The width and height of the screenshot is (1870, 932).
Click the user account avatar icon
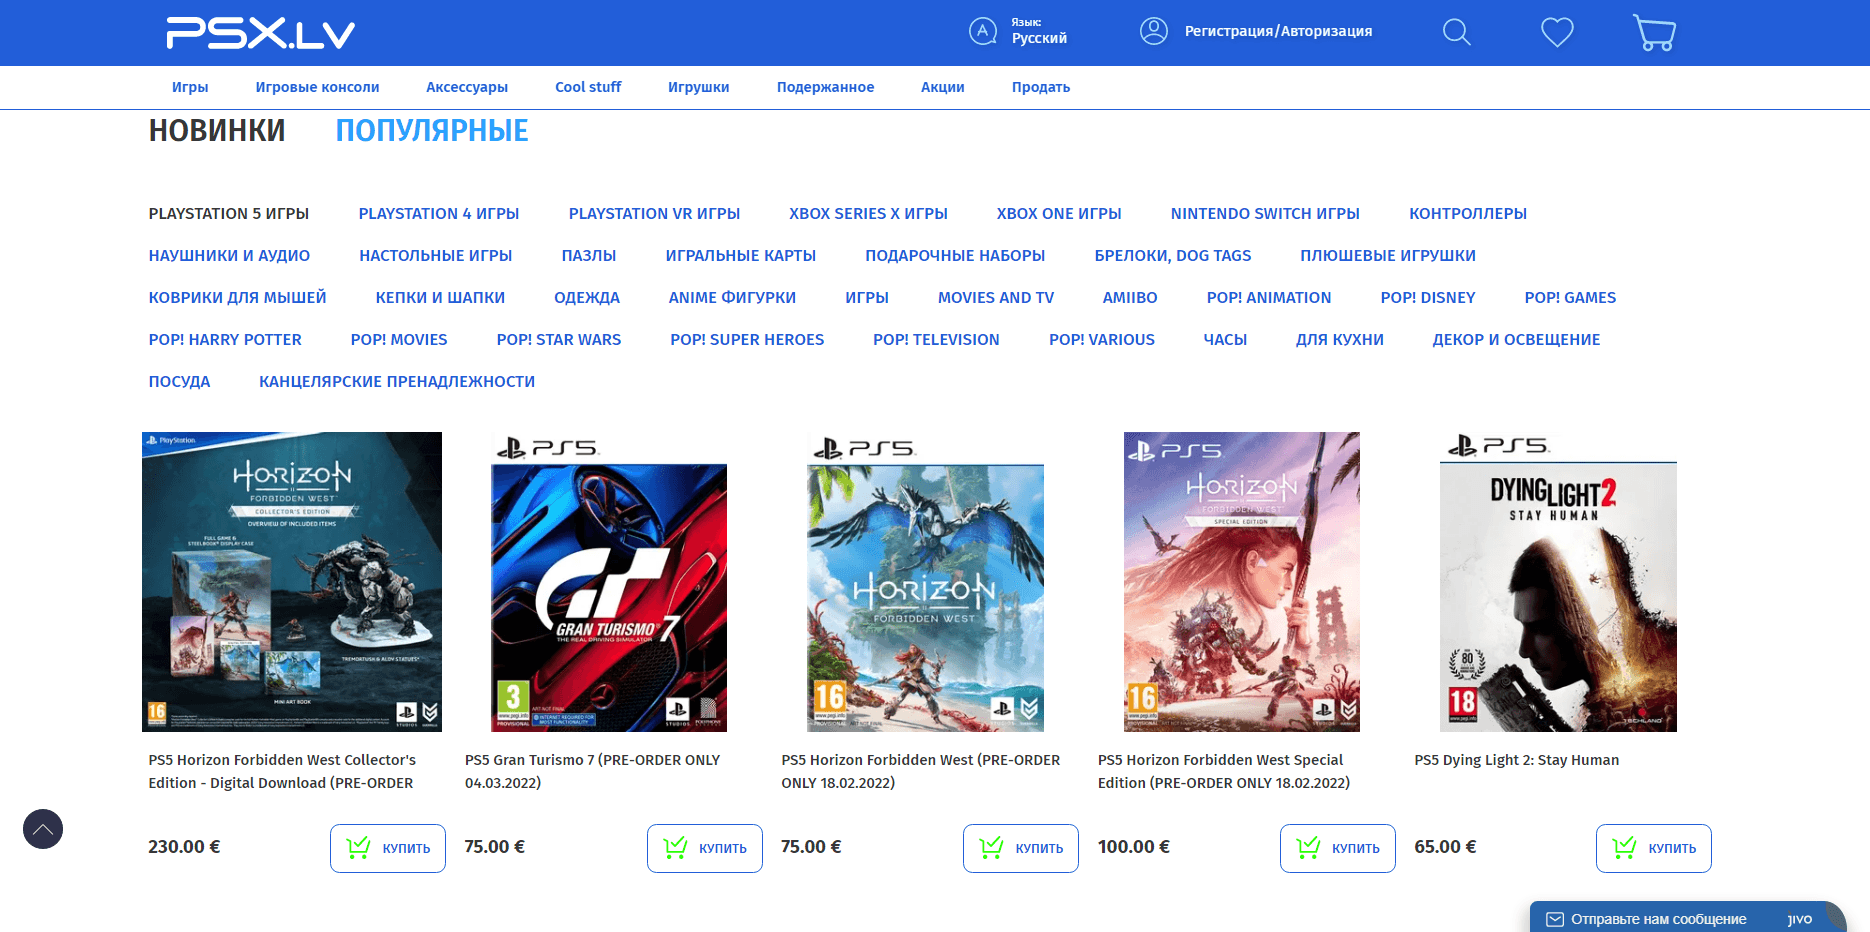point(1154,31)
